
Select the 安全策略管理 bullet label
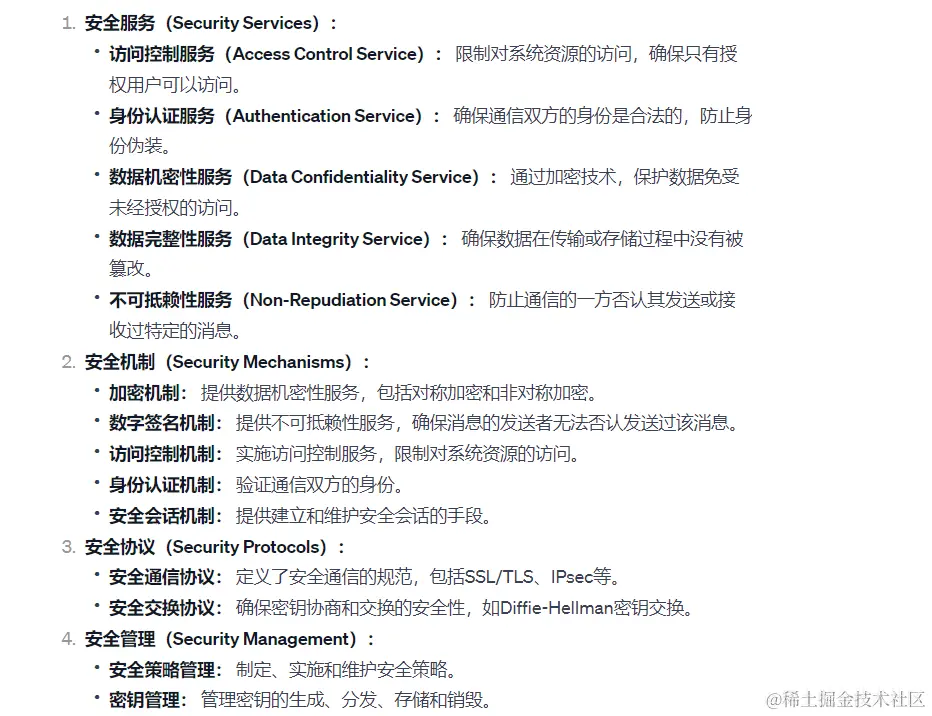(x=162, y=670)
